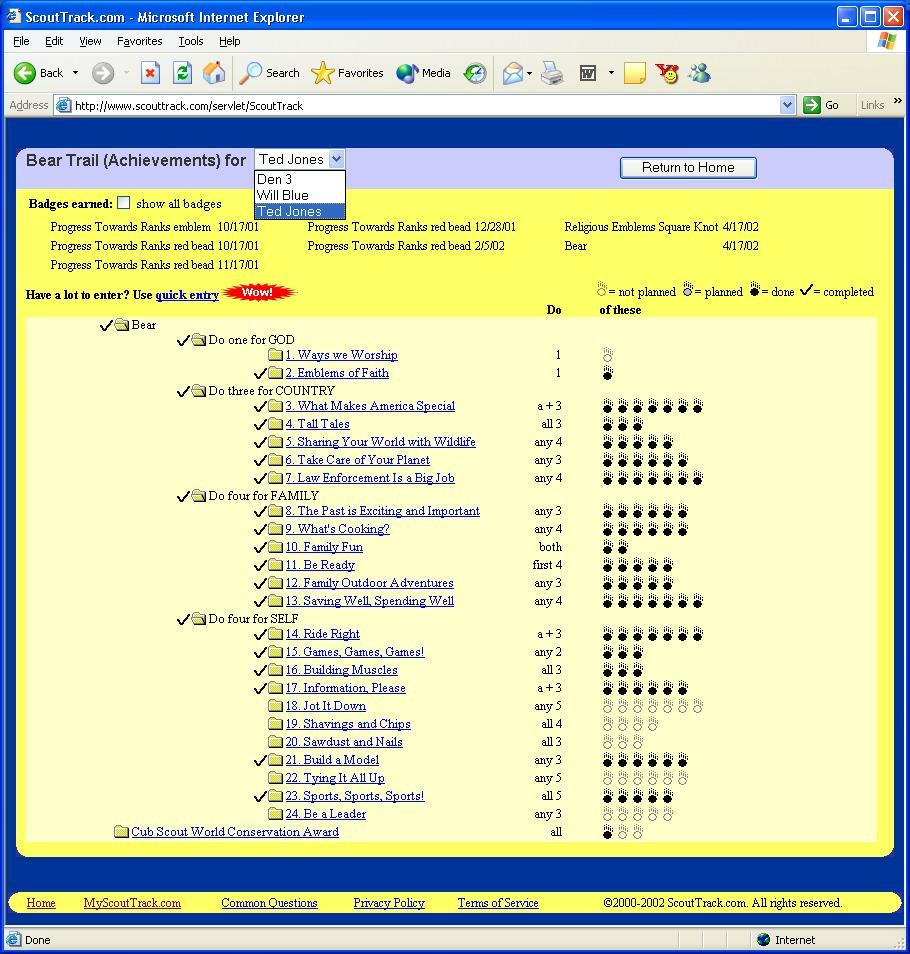Image resolution: width=910 pixels, height=954 pixels.
Task: Open the Common Questions footer link
Action: tap(269, 903)
